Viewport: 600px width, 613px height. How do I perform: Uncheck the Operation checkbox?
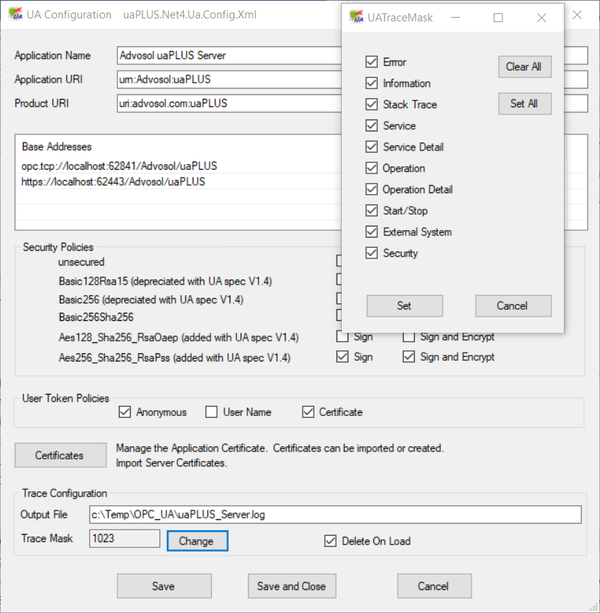coord(371,168)
